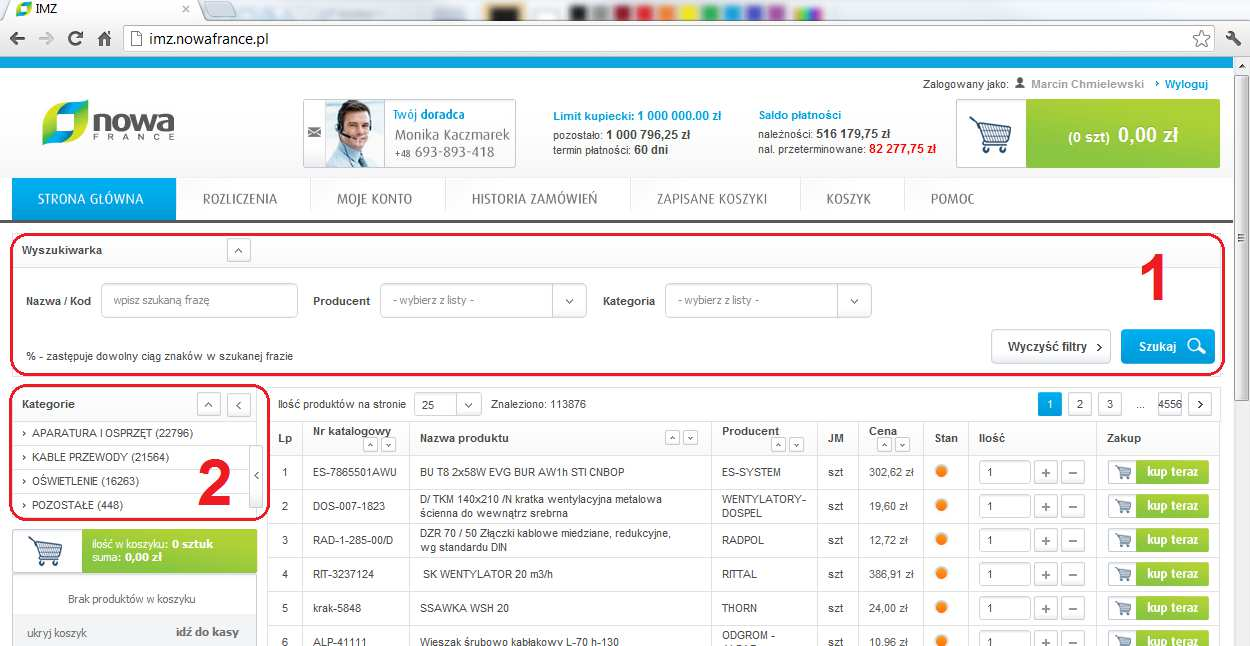Hide Kategorie sidebar with left chevron
Viewport: 1250px width, 646px height.
tap(238, 405)
